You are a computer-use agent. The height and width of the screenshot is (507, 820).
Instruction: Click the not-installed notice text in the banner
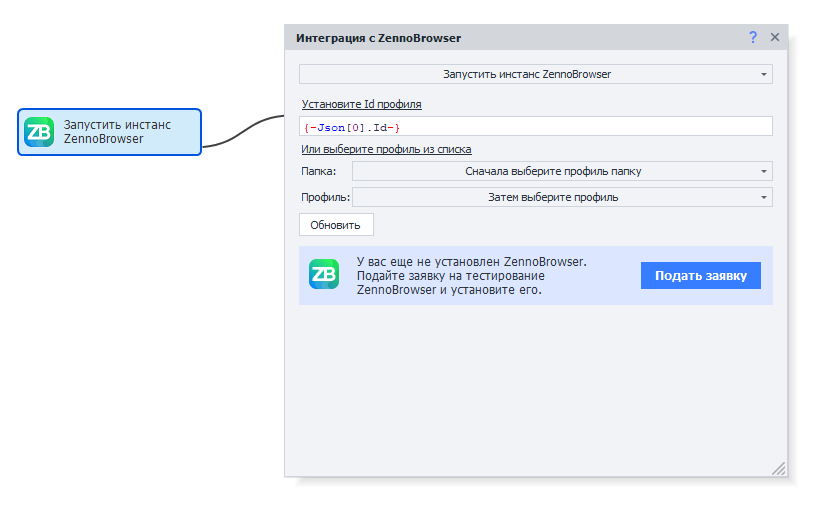(470, 276)
